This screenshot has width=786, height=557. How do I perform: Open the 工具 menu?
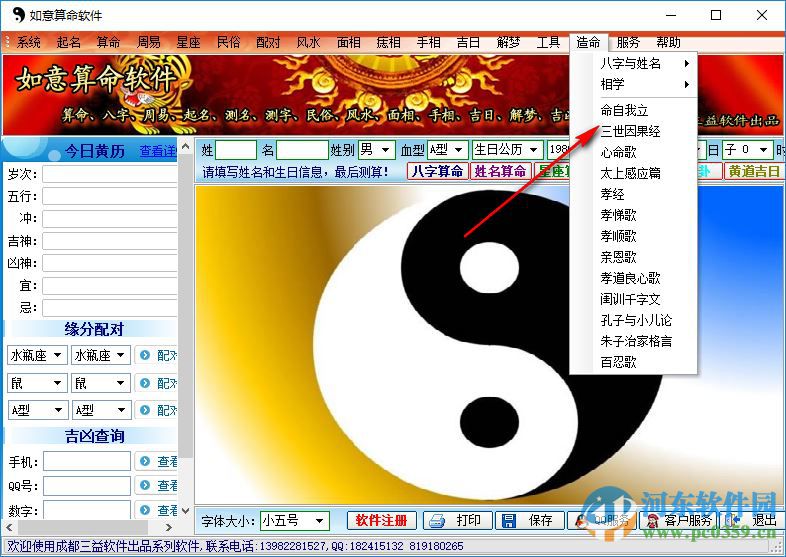(548, 42)
